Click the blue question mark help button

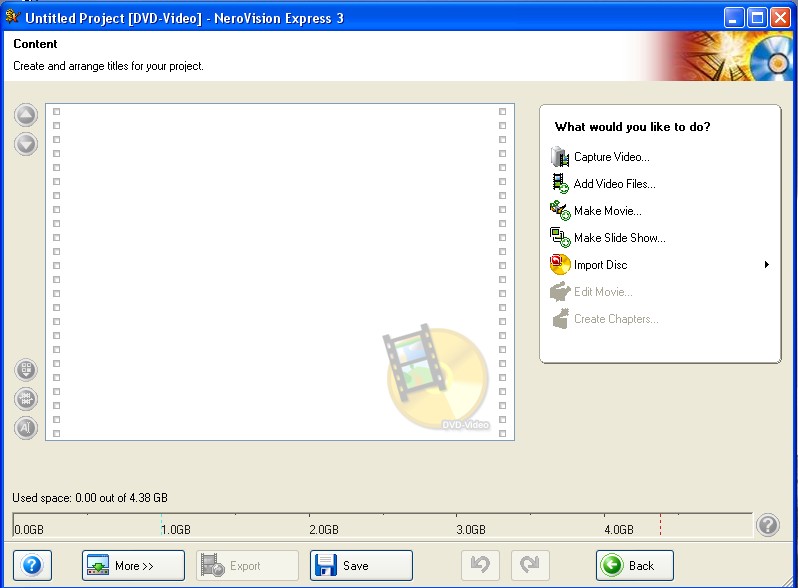pyautogui.click(x=32, y=565)
